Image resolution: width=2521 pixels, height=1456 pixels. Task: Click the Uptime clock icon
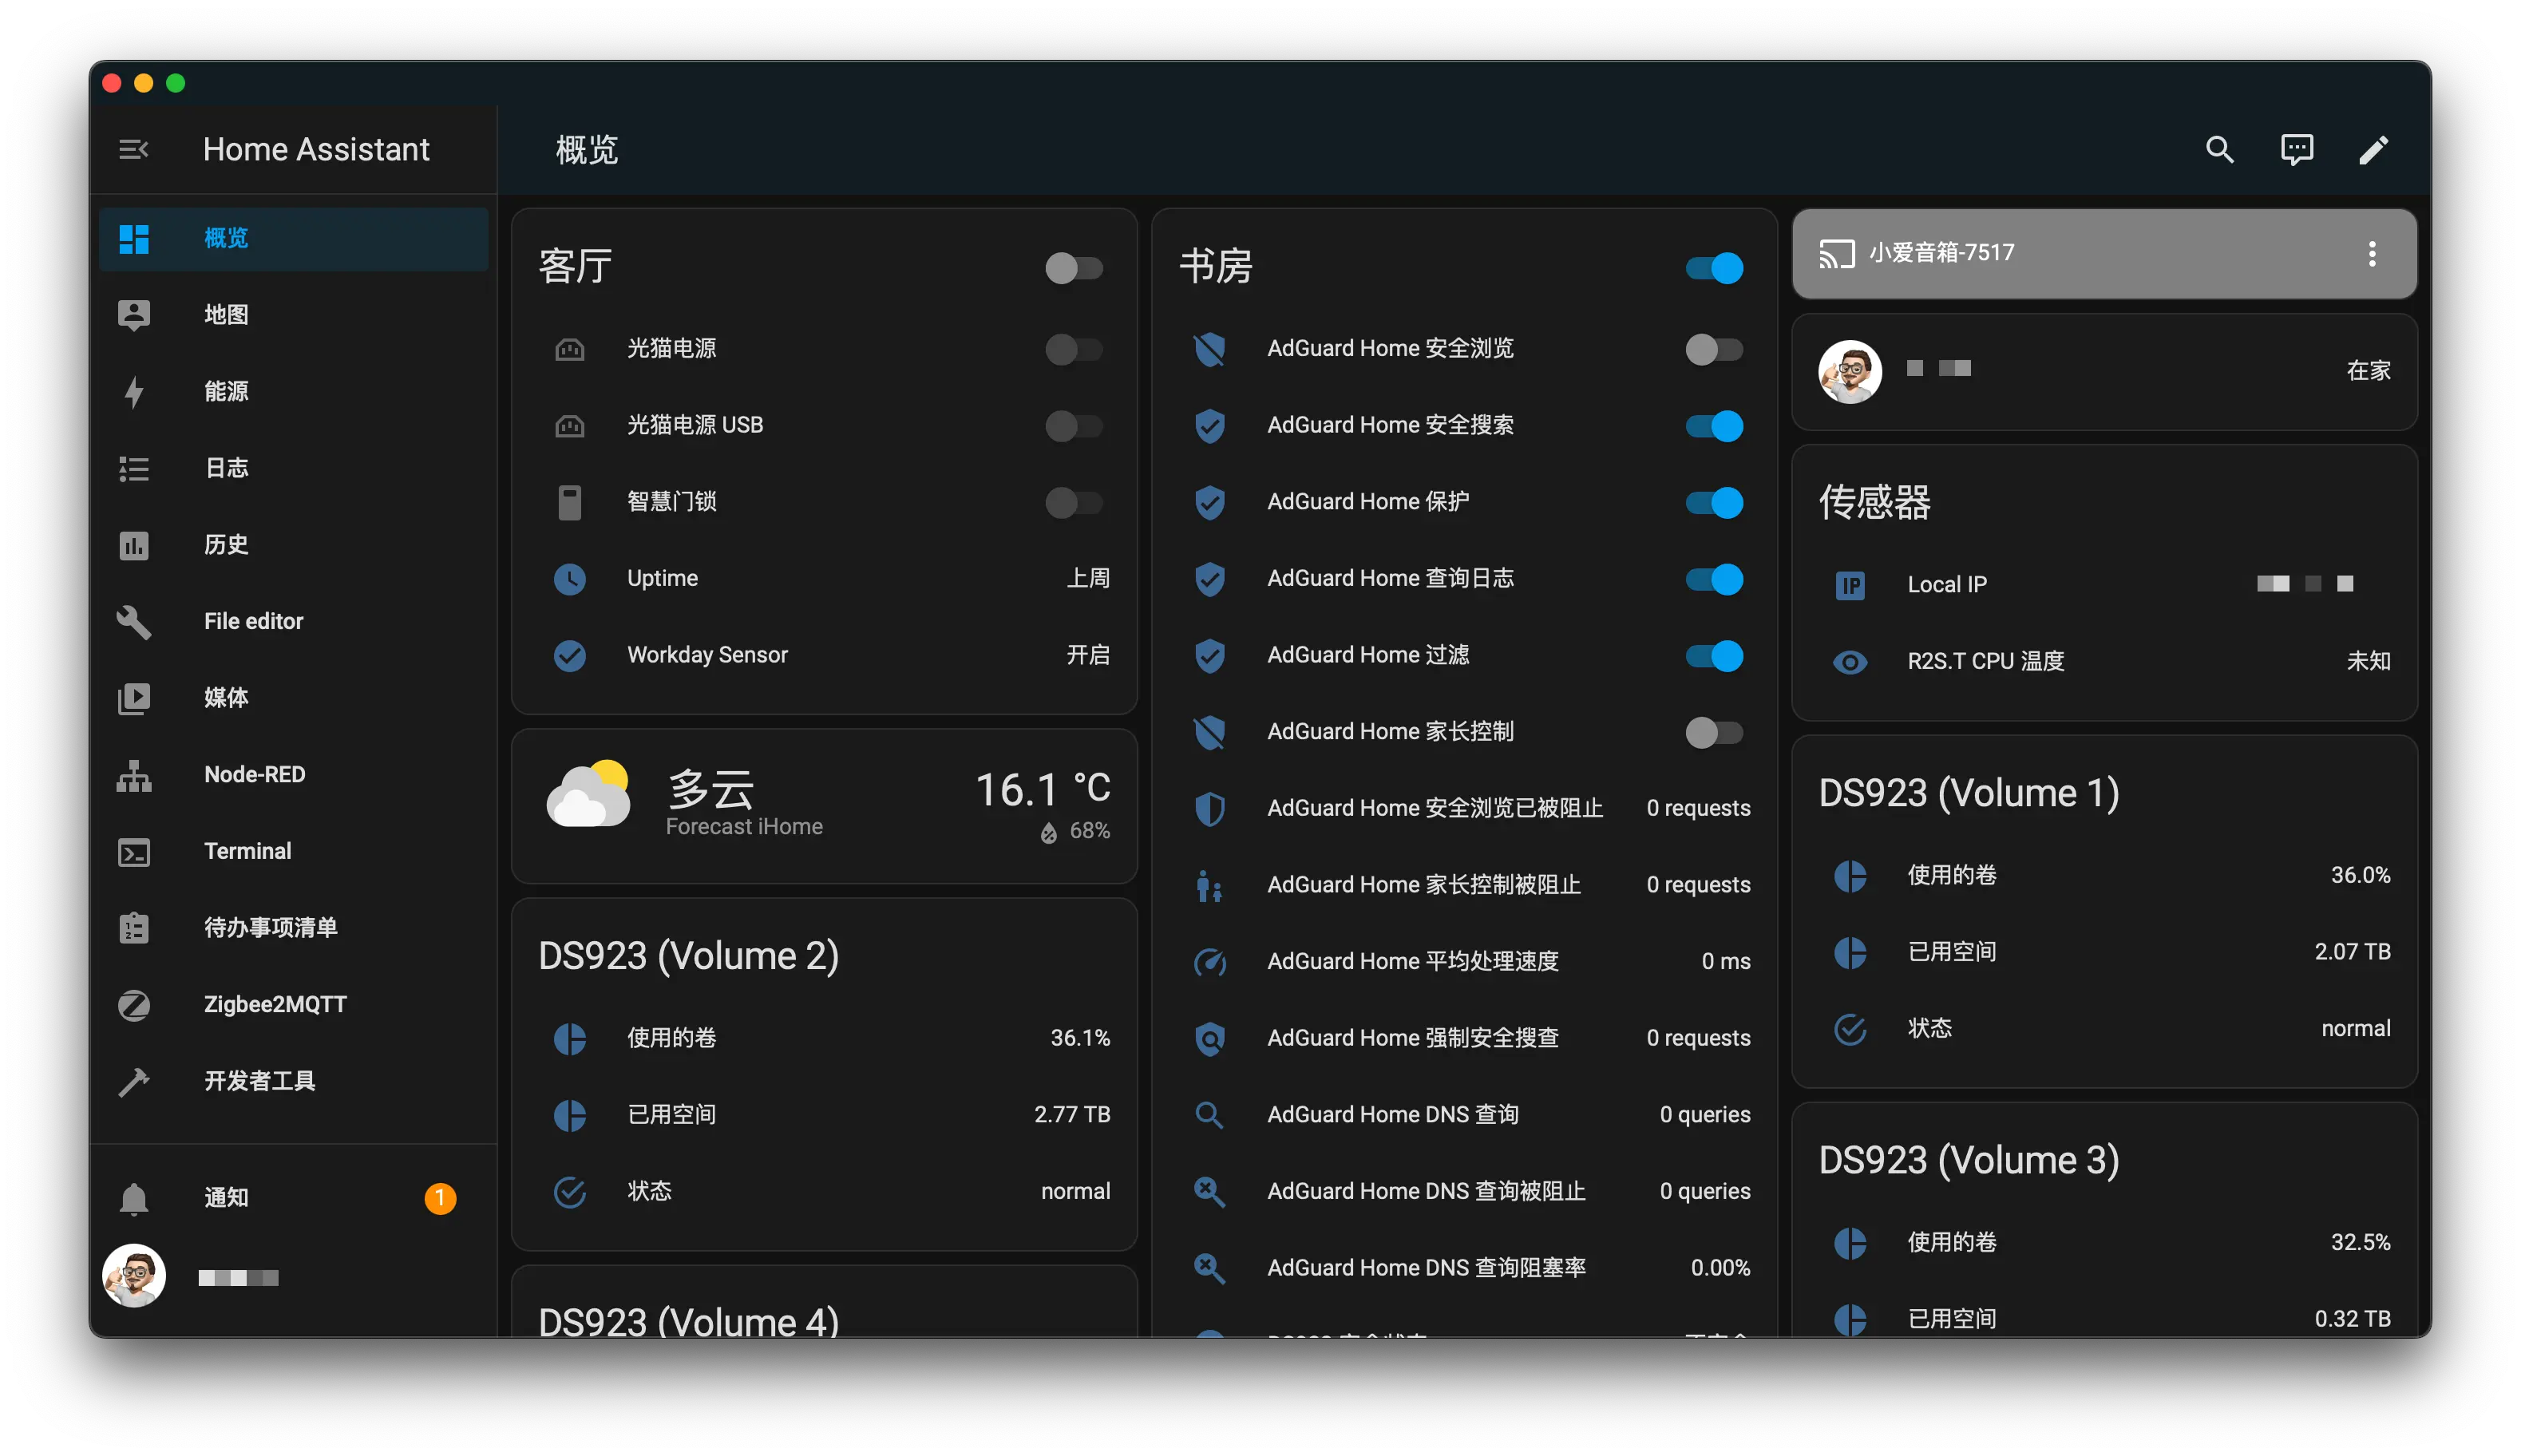(x=570, y=579)
